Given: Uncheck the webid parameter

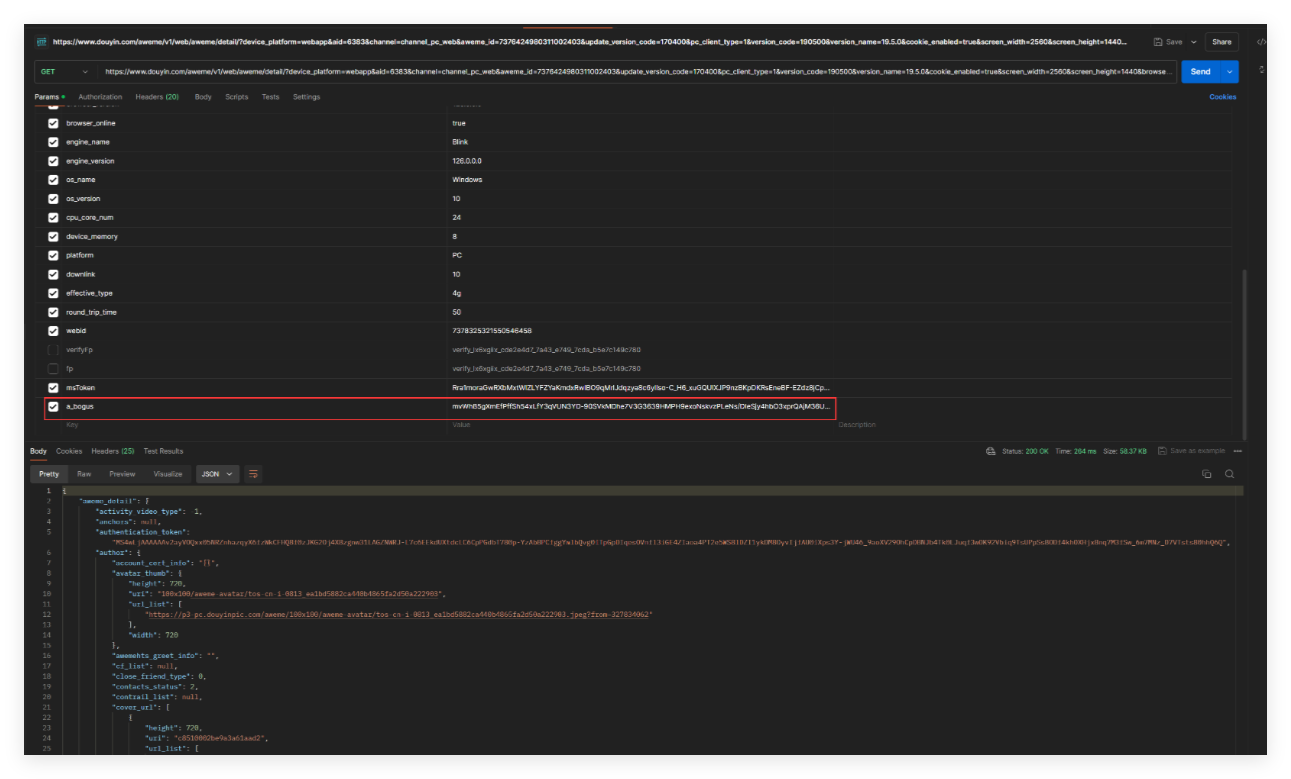Looking at the screenshot, I should (54, 331).
